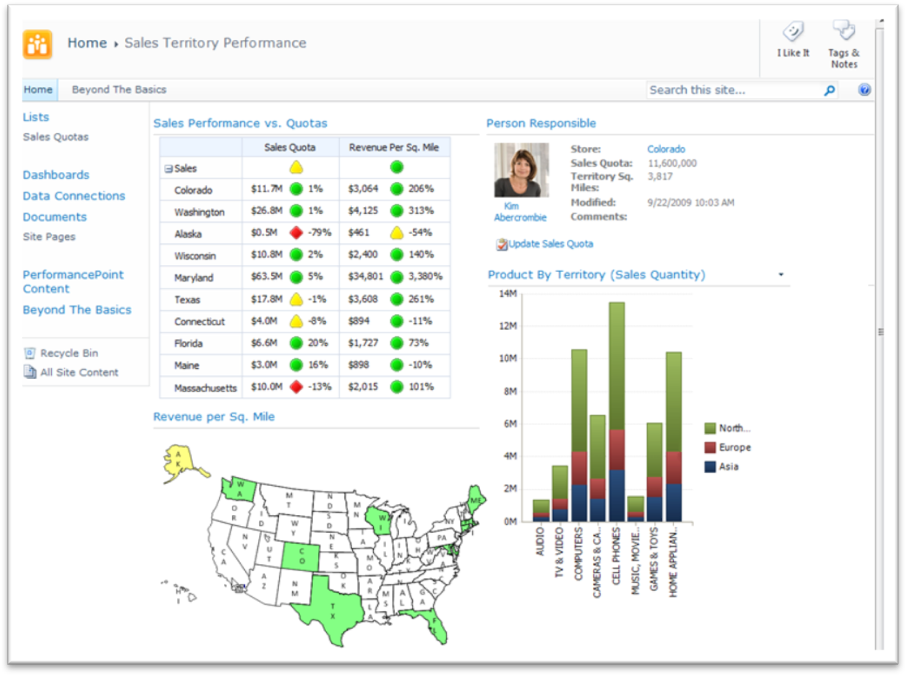The image size is (907, 676).
Task: Open Tags & Notes icon
Action: coord(843,31)
